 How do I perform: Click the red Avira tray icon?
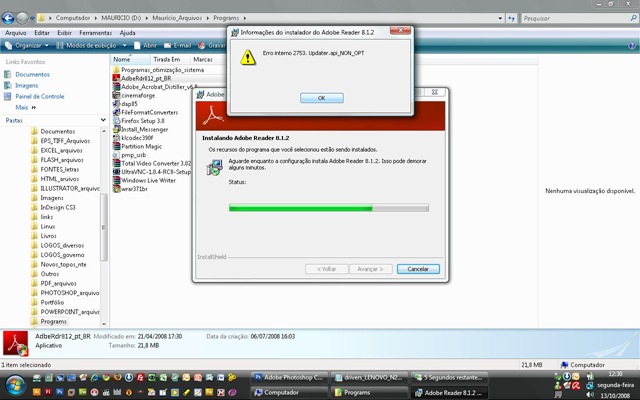576,385
